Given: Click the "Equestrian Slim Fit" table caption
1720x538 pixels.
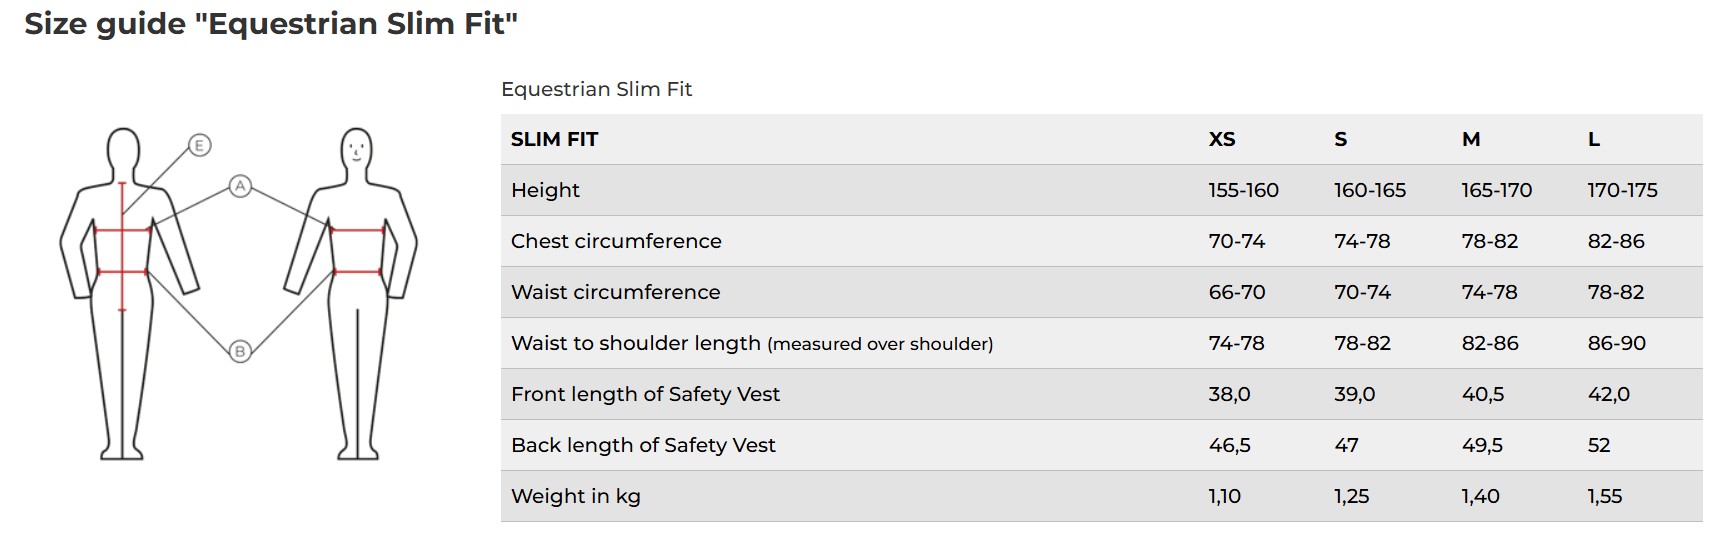Looking at the screenshot, I should (x=596, y=89).
